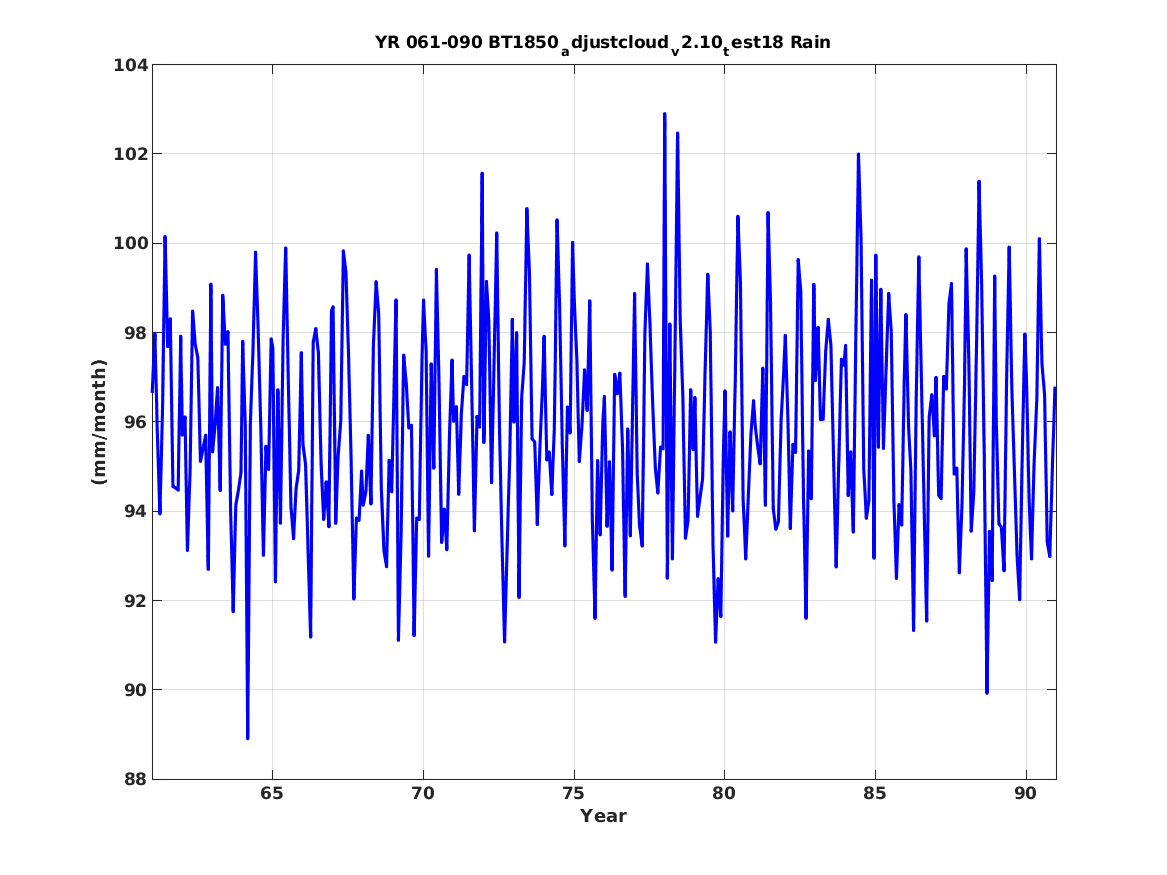Click y-axis tick label 94

pyautogui.click(x=135, y=512)
